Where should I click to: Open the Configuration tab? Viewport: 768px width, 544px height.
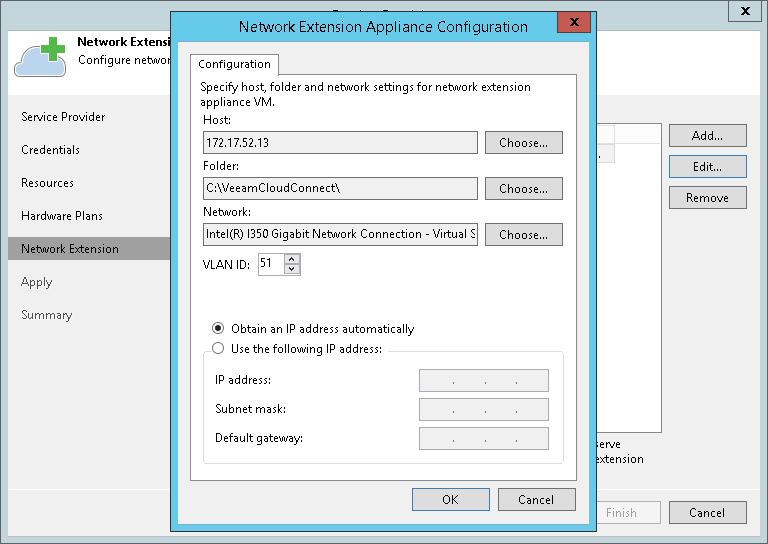(x=234, y=64)
